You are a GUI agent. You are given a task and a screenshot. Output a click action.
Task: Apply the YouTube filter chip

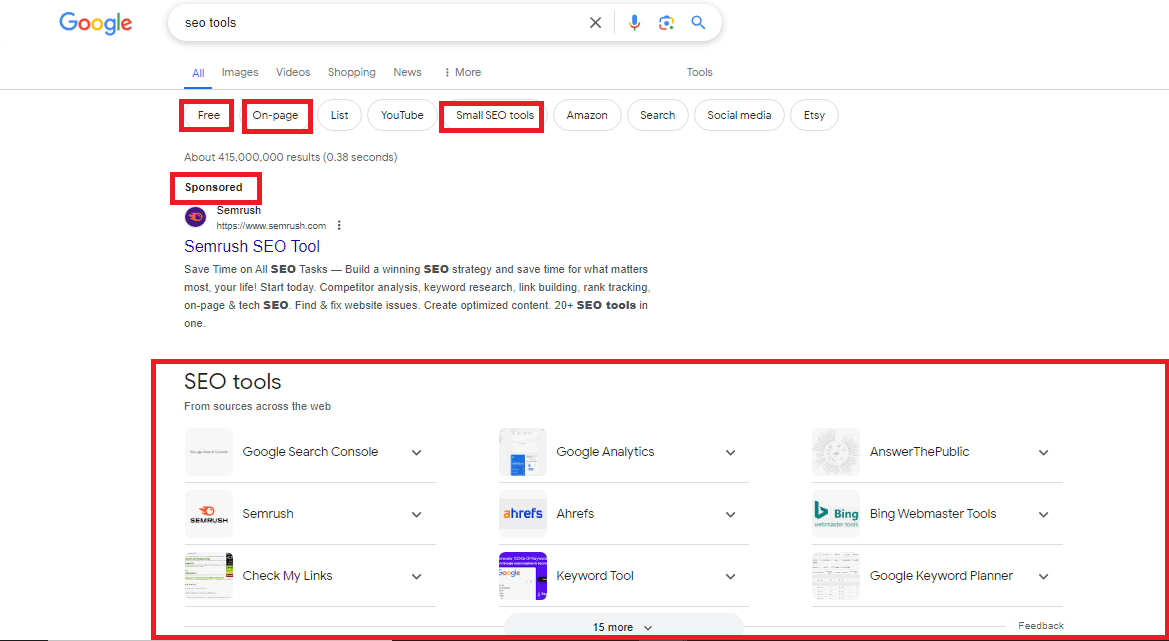[402, 116]
